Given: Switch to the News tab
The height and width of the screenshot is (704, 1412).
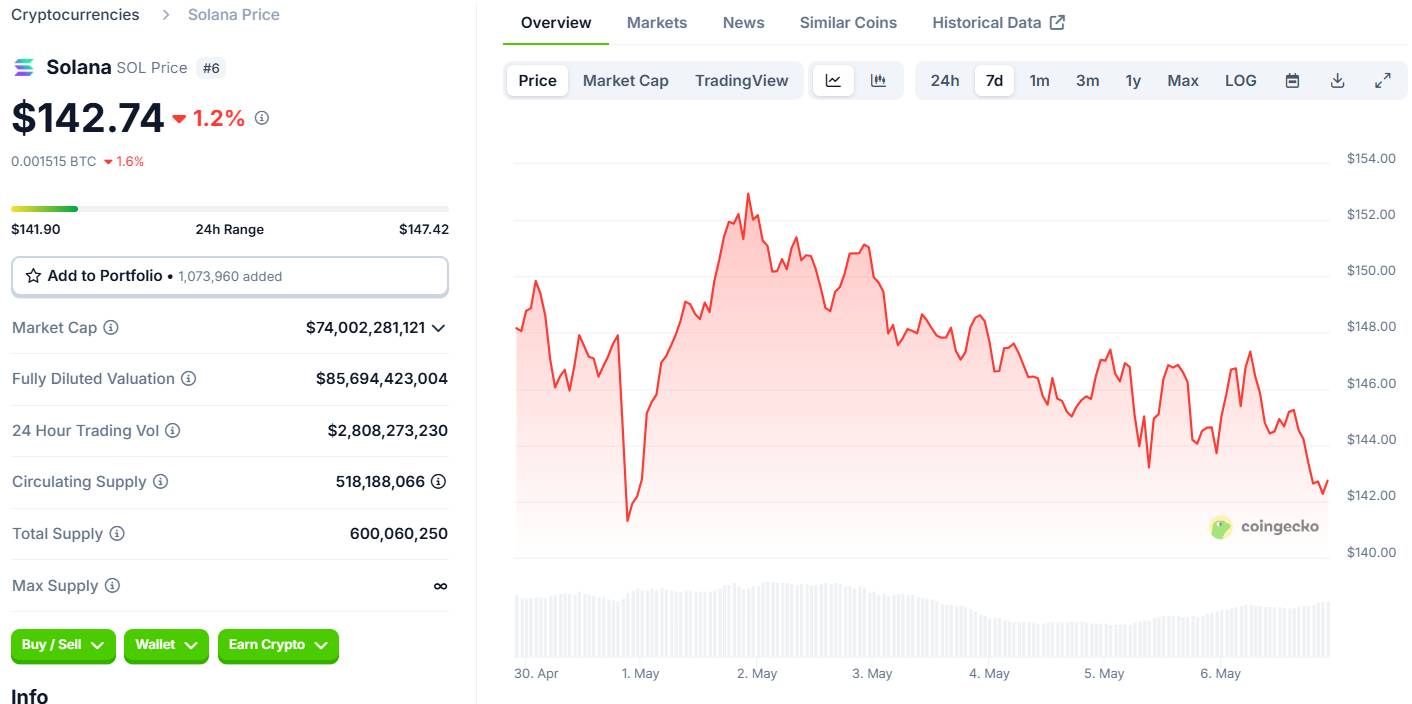Looking at the screenshot, I should click(744, 22).
